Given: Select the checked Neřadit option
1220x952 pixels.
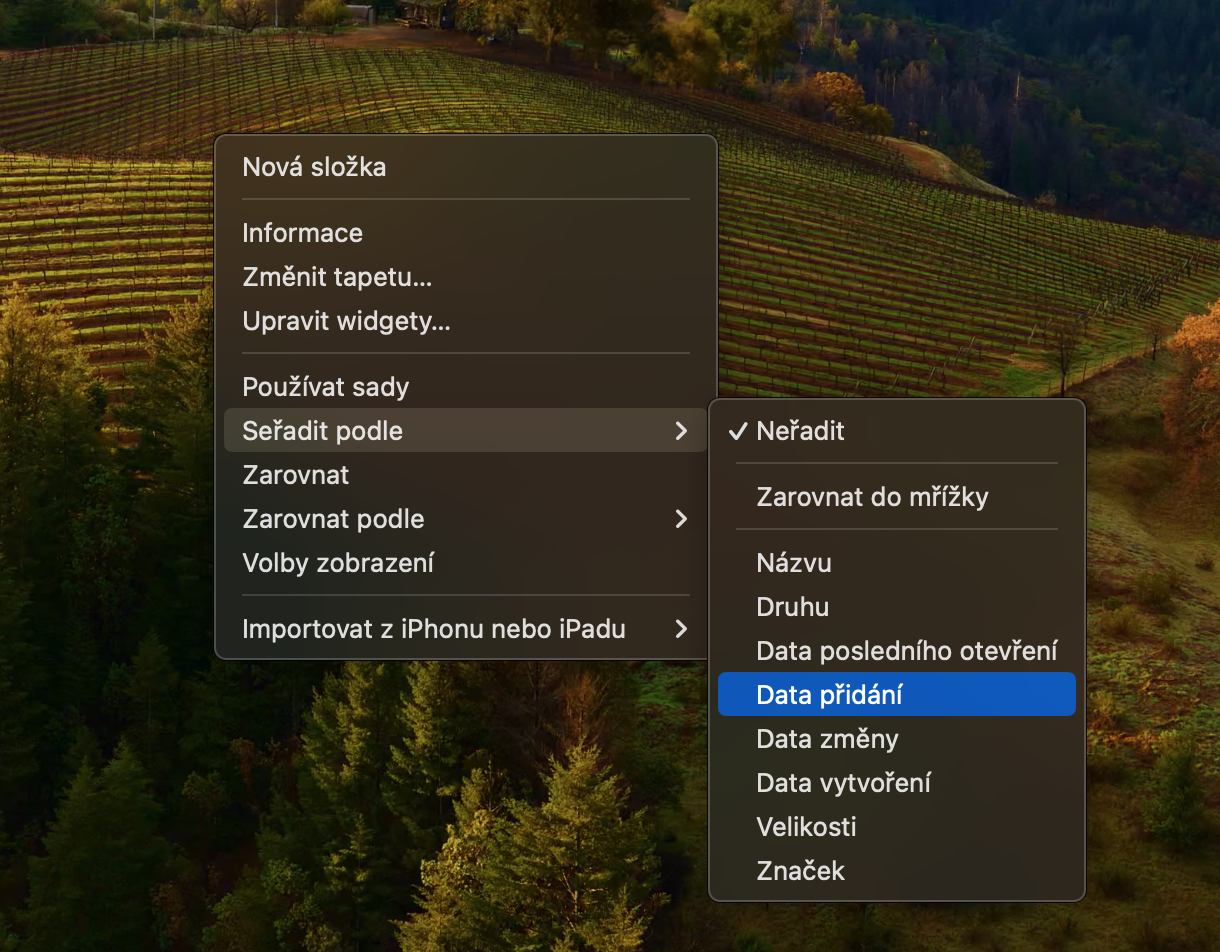Looking at the screenshot, I should (x=800, y=431).
